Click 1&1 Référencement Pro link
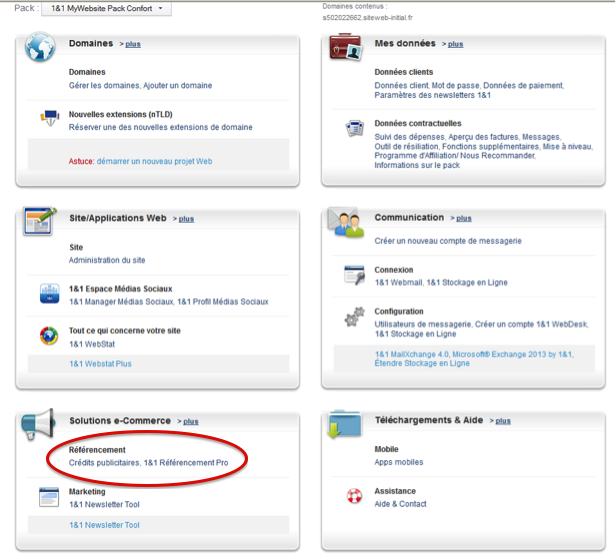Viewport: 616px width, 554px height. [186, 463]
